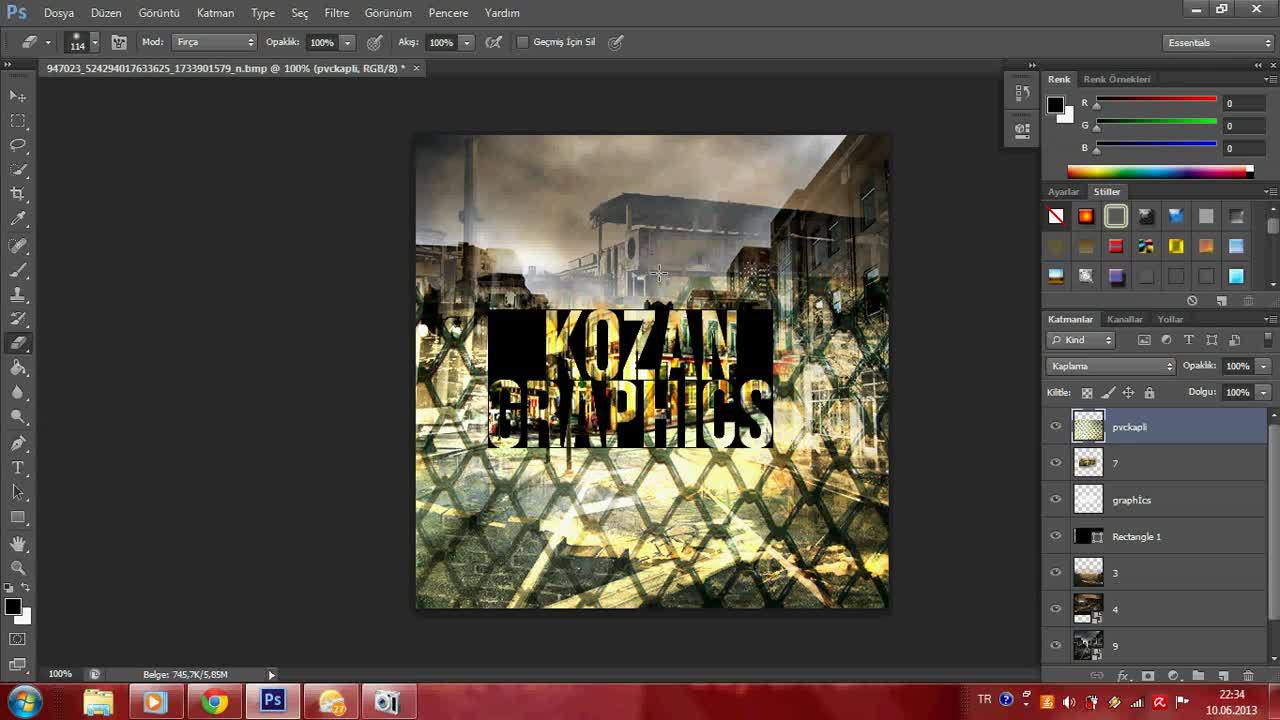Open the layer Opaklık slider dropdown

(1263, 366)
